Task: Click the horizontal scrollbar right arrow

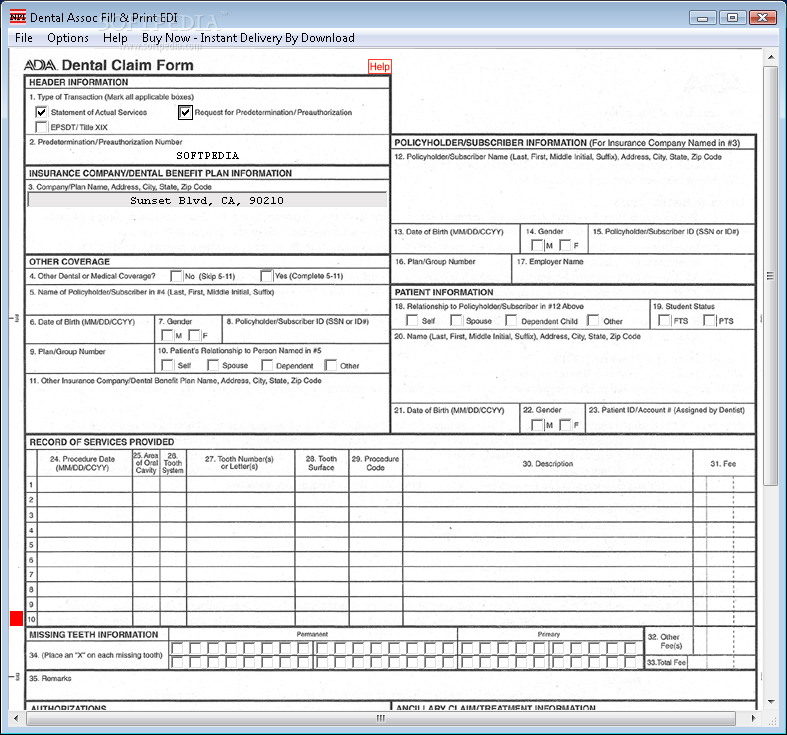Action: coord(753,718)
